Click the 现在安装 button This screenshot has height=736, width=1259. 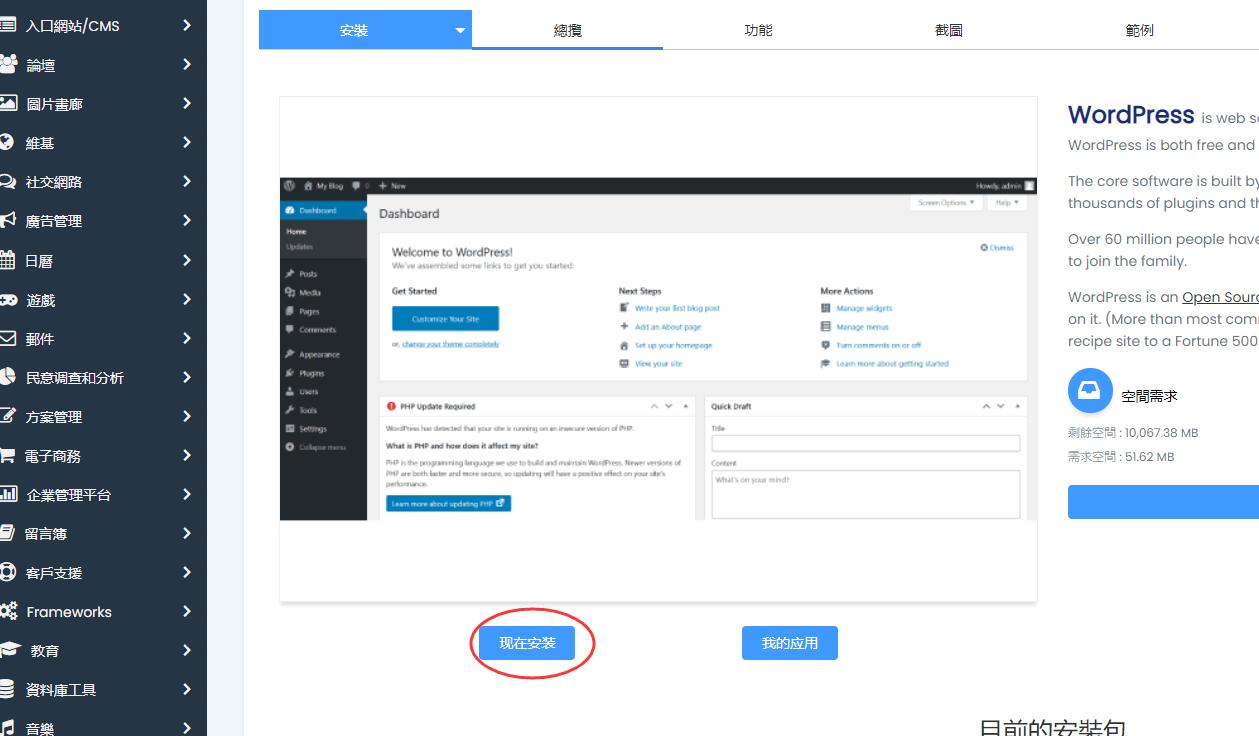(527, 643)
